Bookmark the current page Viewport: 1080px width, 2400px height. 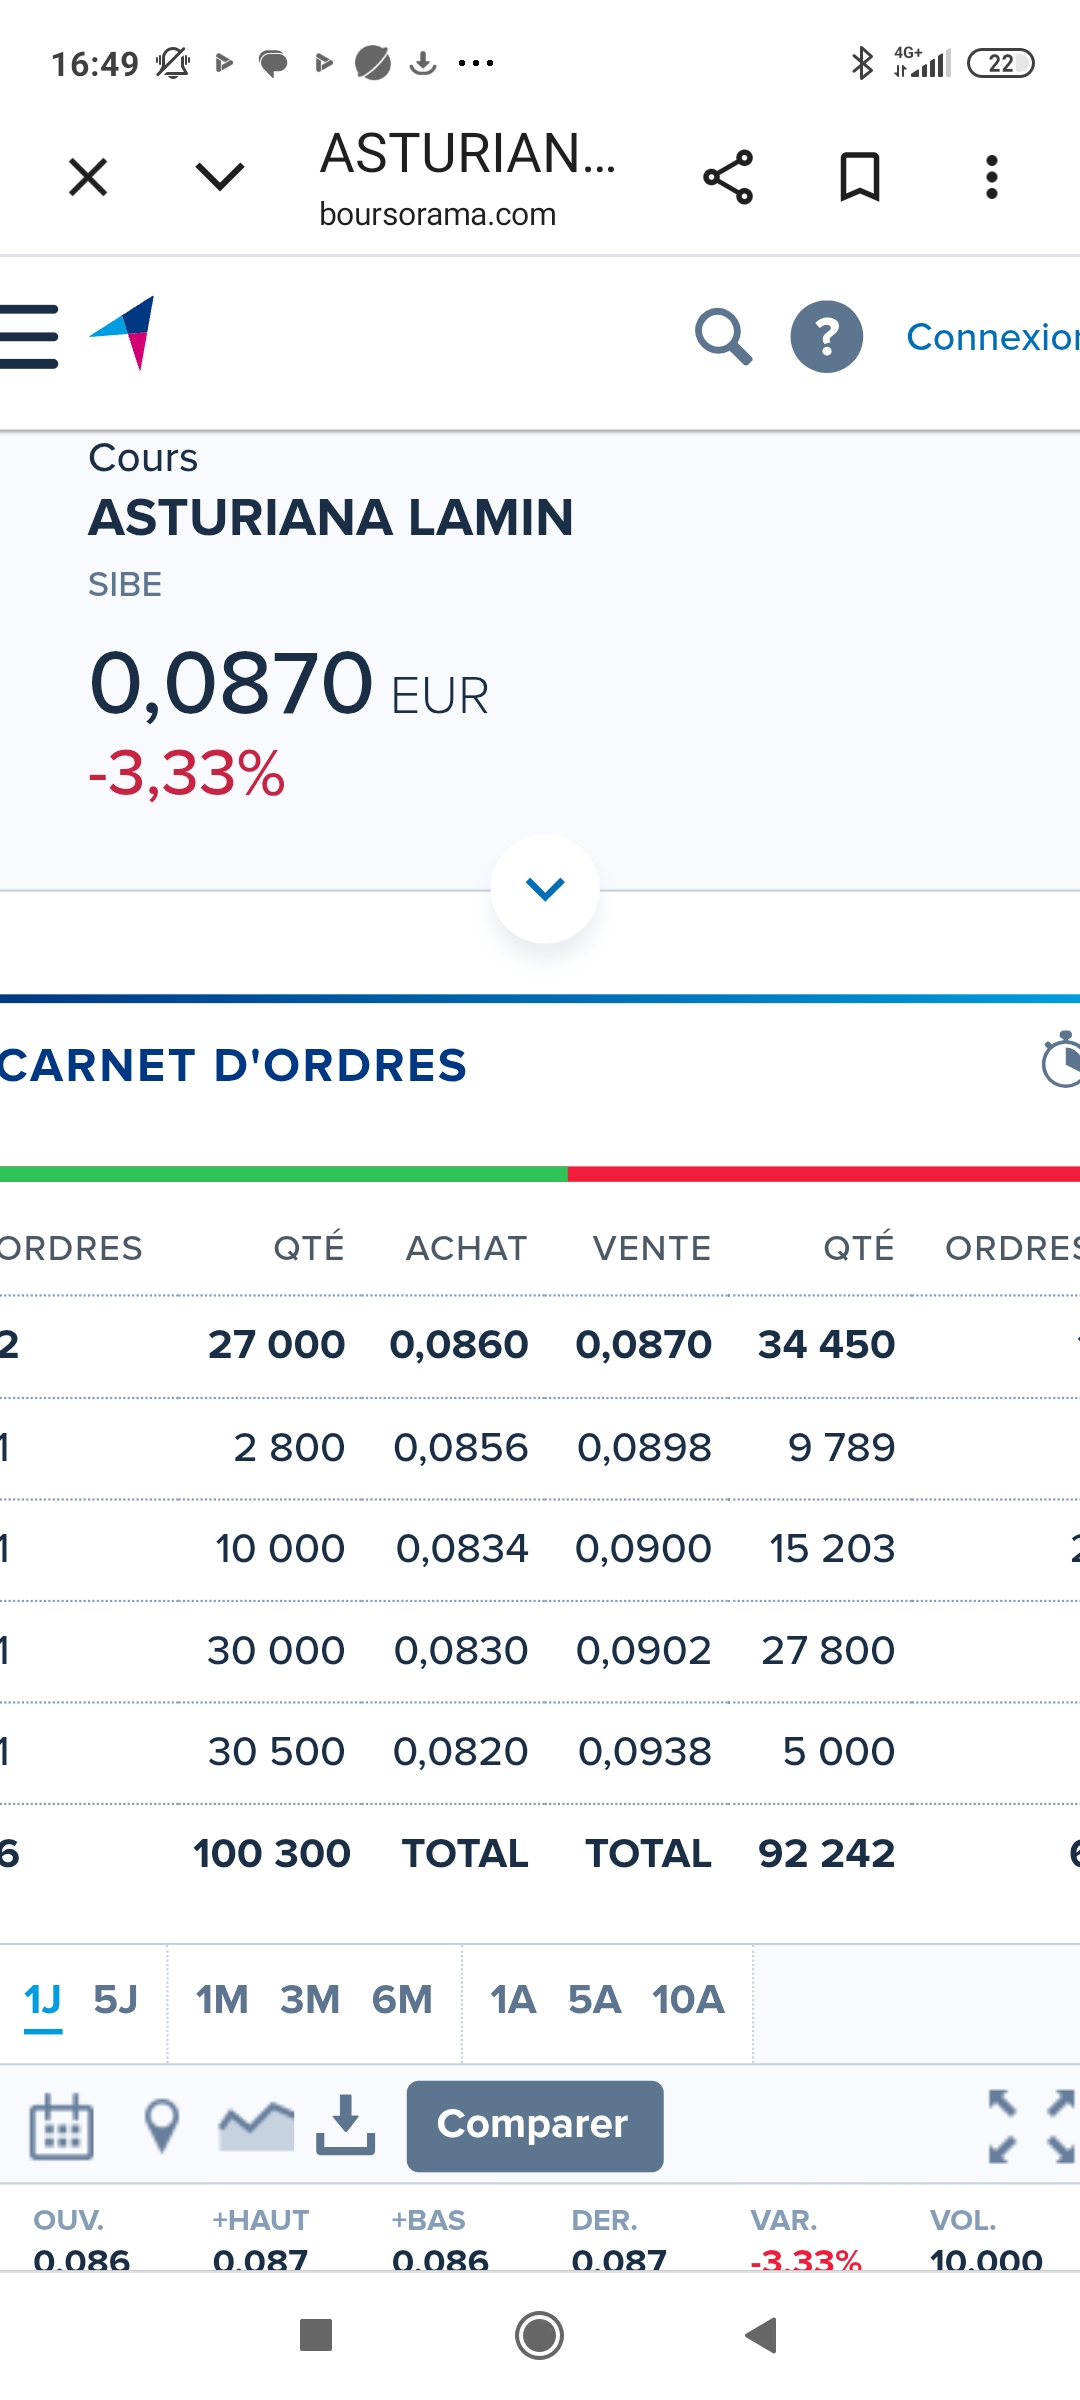pos(860,177)
